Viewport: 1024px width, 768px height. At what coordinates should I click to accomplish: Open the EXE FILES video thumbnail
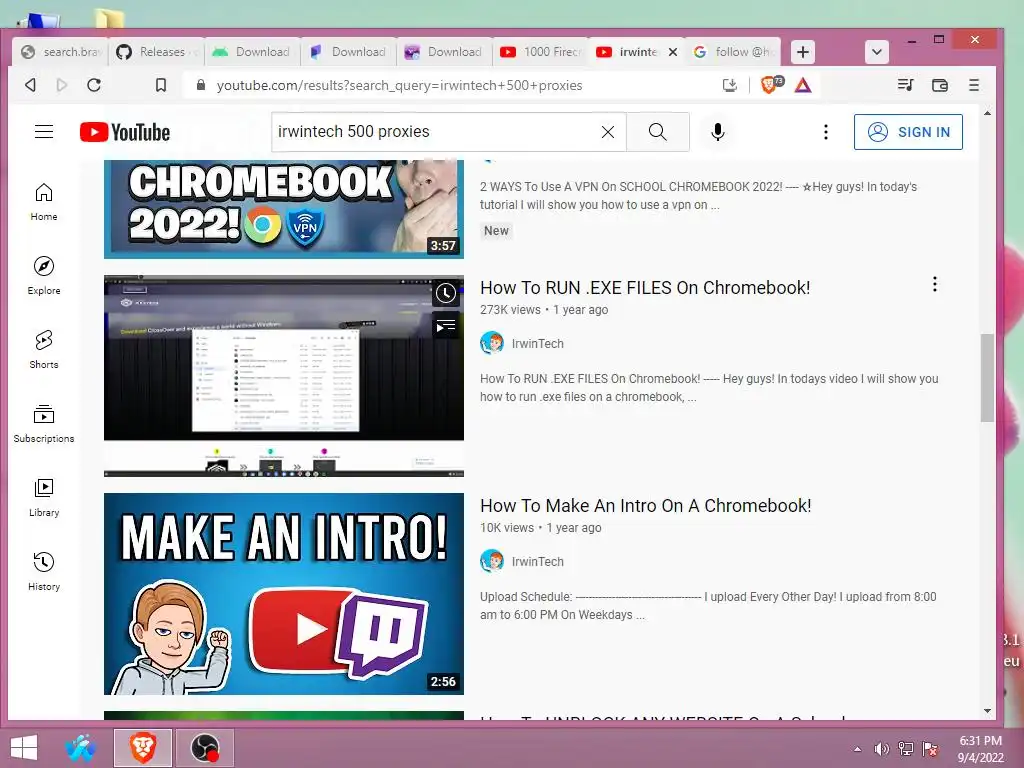tap(284, 376)
